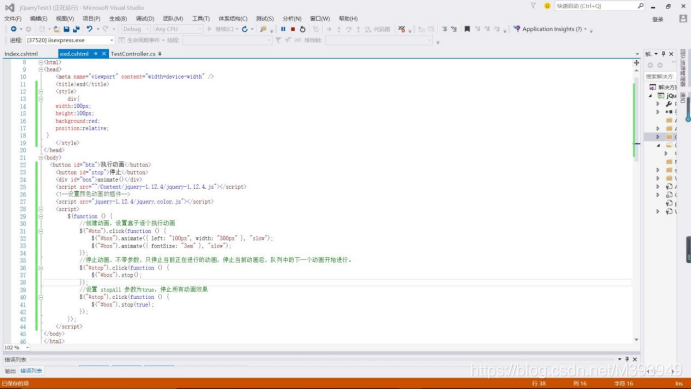Click the Application Insights icon

(517, 29)
